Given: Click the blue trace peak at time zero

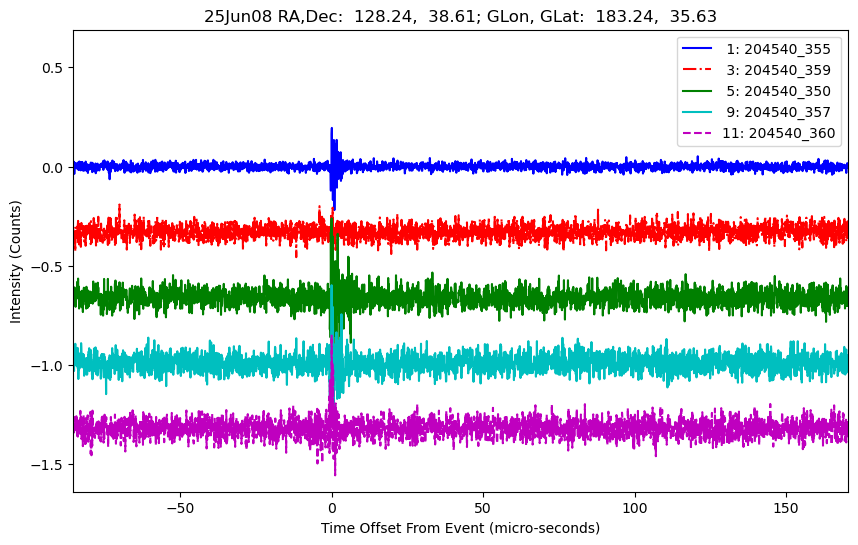Looking at the screenshot, I should 332,129.
